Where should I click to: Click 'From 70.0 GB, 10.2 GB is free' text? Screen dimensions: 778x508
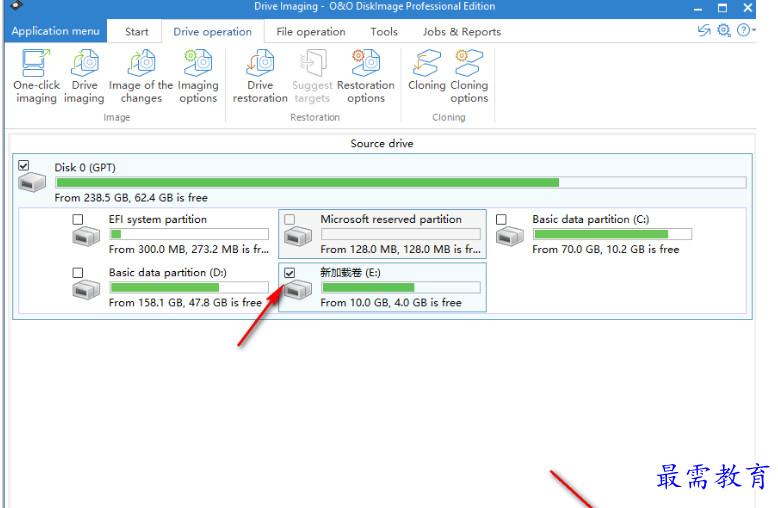point(606,250)
